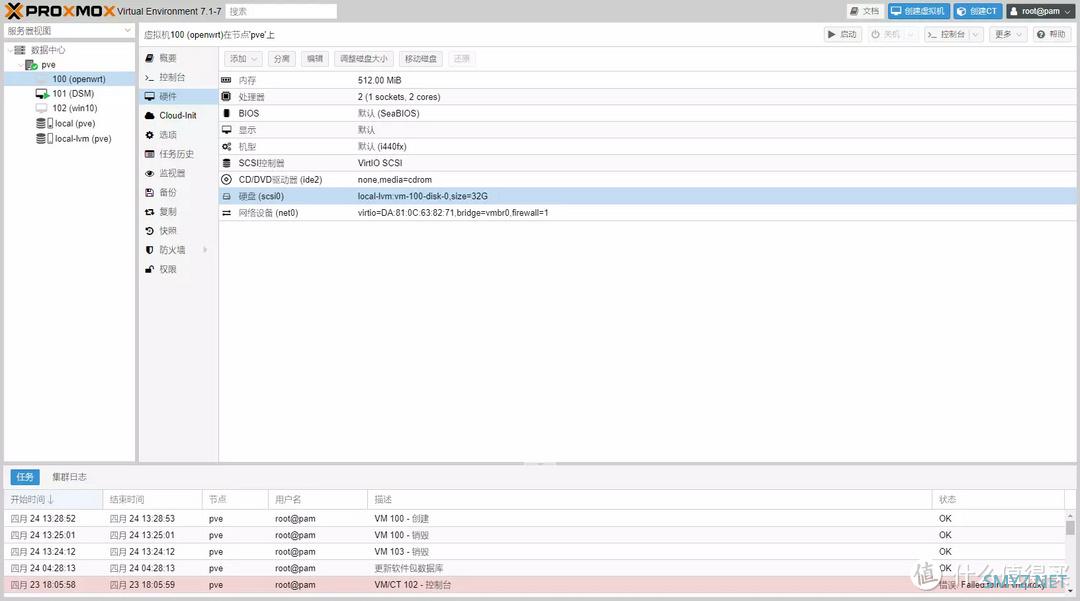Select local (pve) storage

coord(74,123)
